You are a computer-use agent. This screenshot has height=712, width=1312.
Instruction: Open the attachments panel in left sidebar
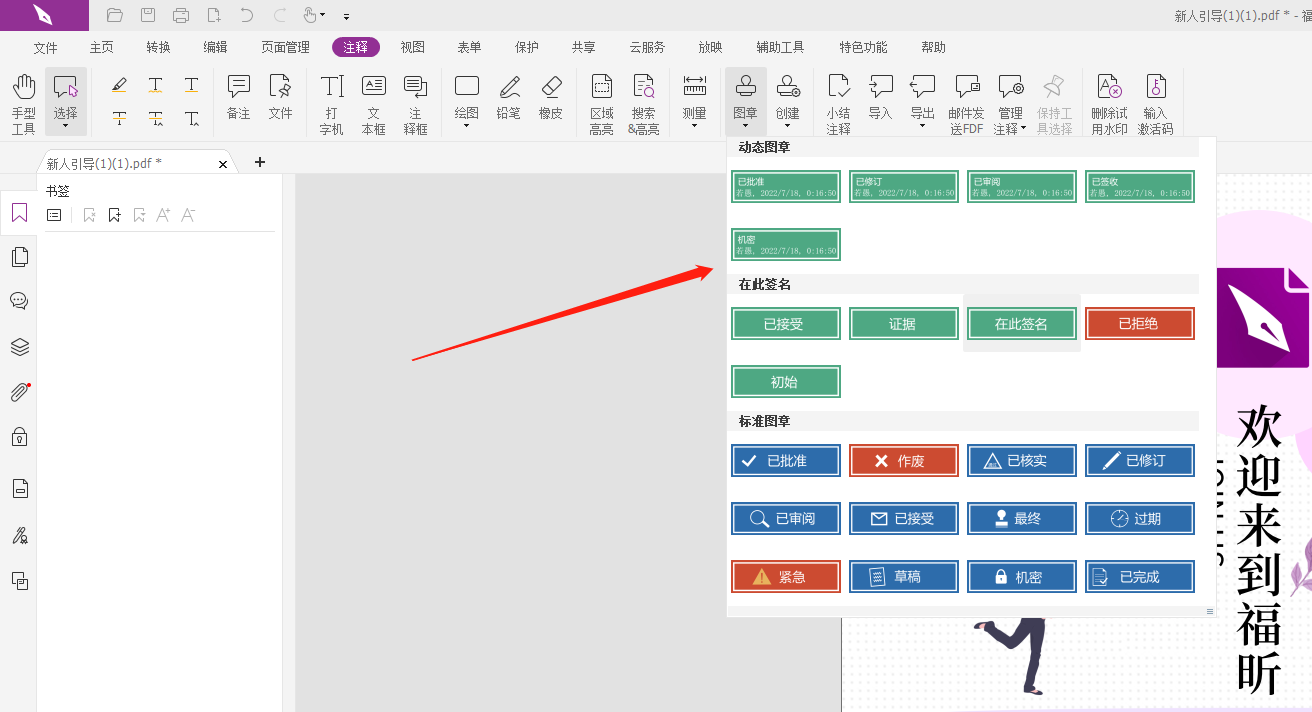(x=19, y=391)
